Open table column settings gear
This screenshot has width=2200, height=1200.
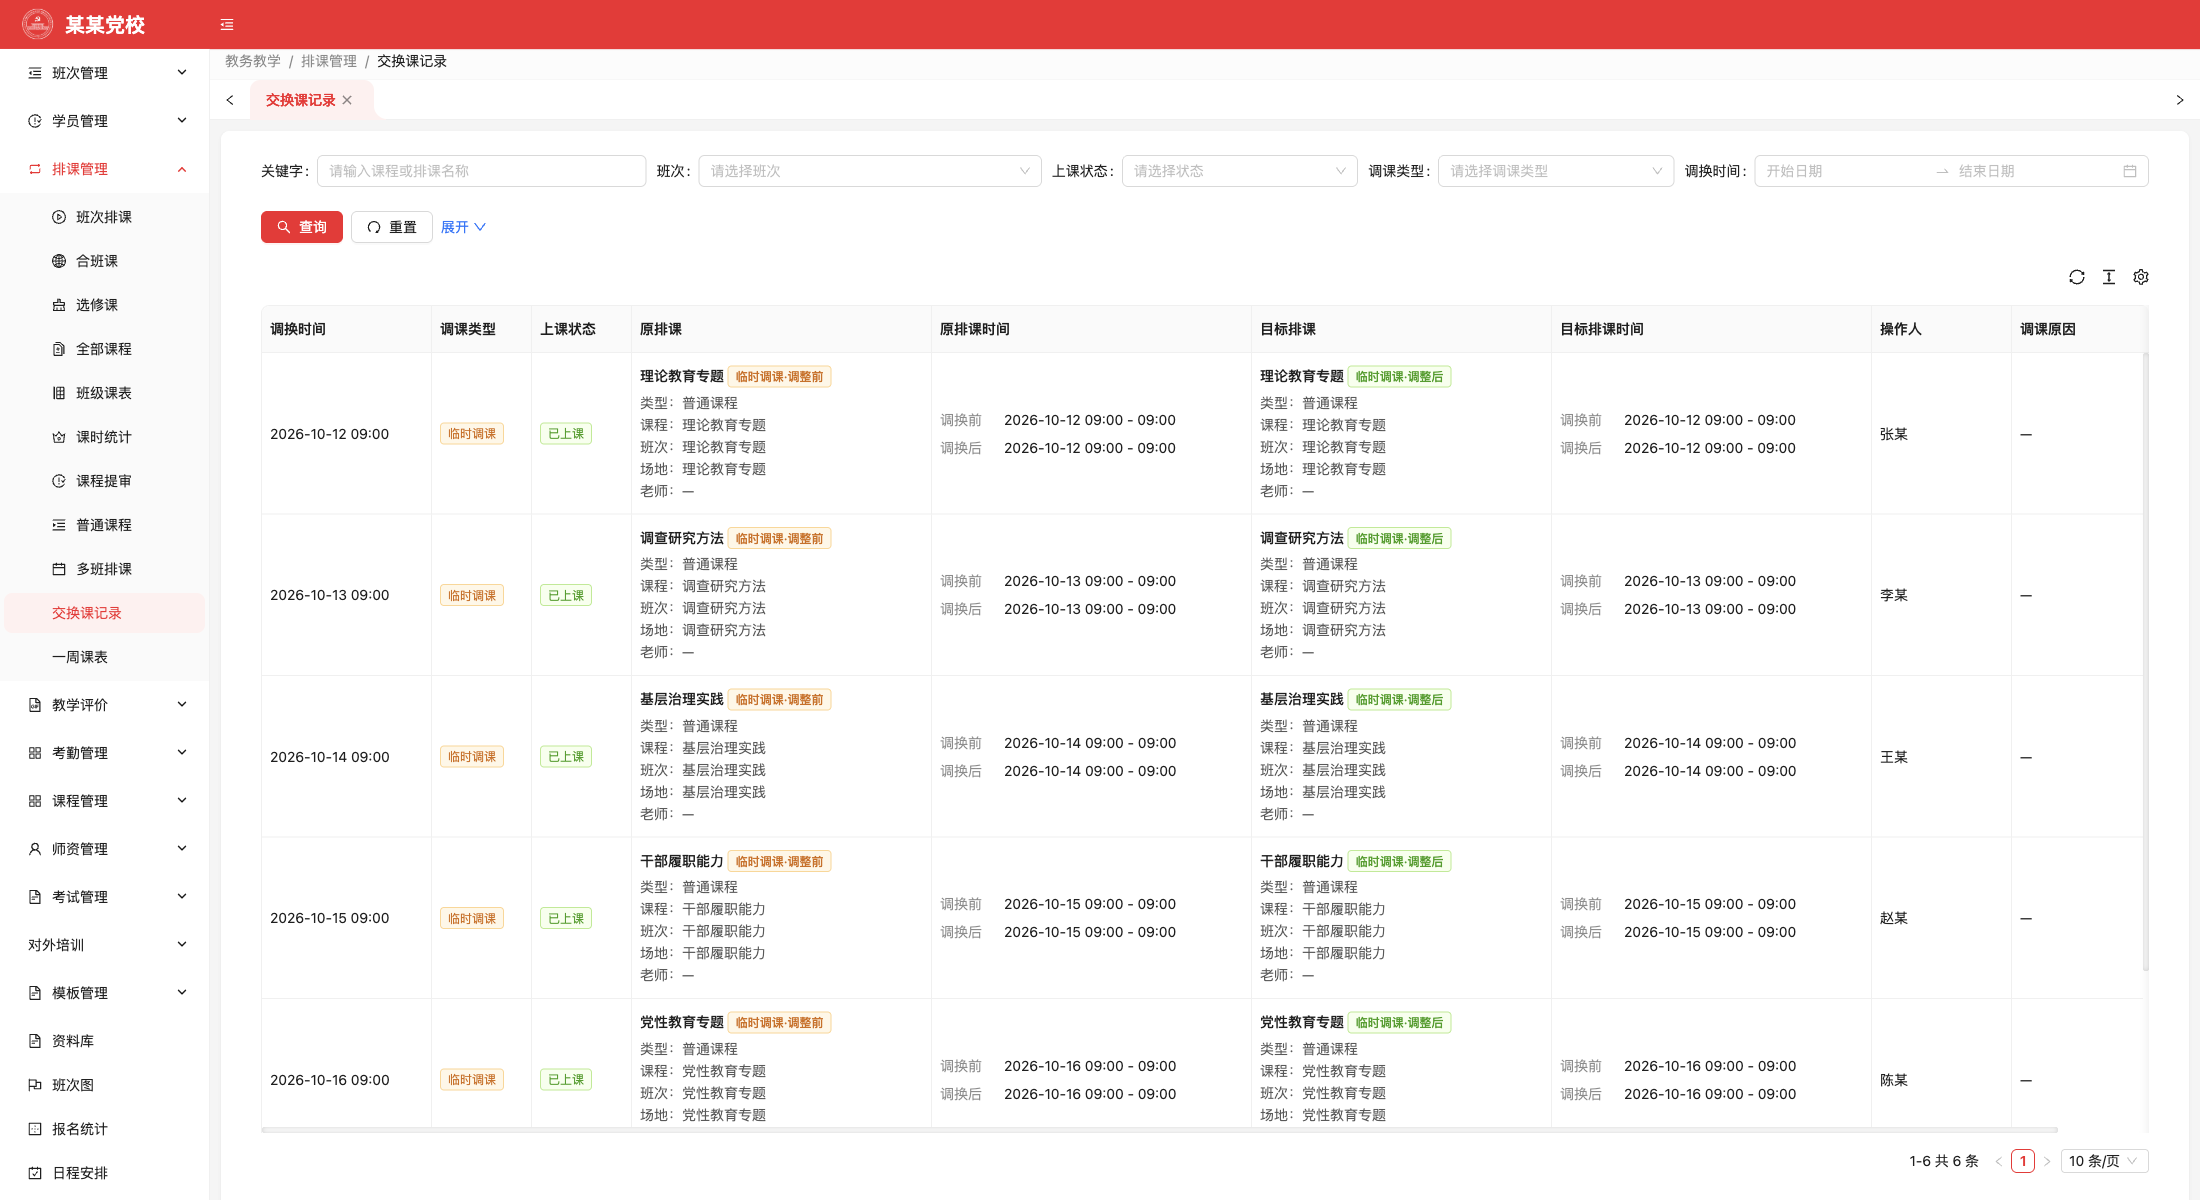click(x=2141, y=277)
